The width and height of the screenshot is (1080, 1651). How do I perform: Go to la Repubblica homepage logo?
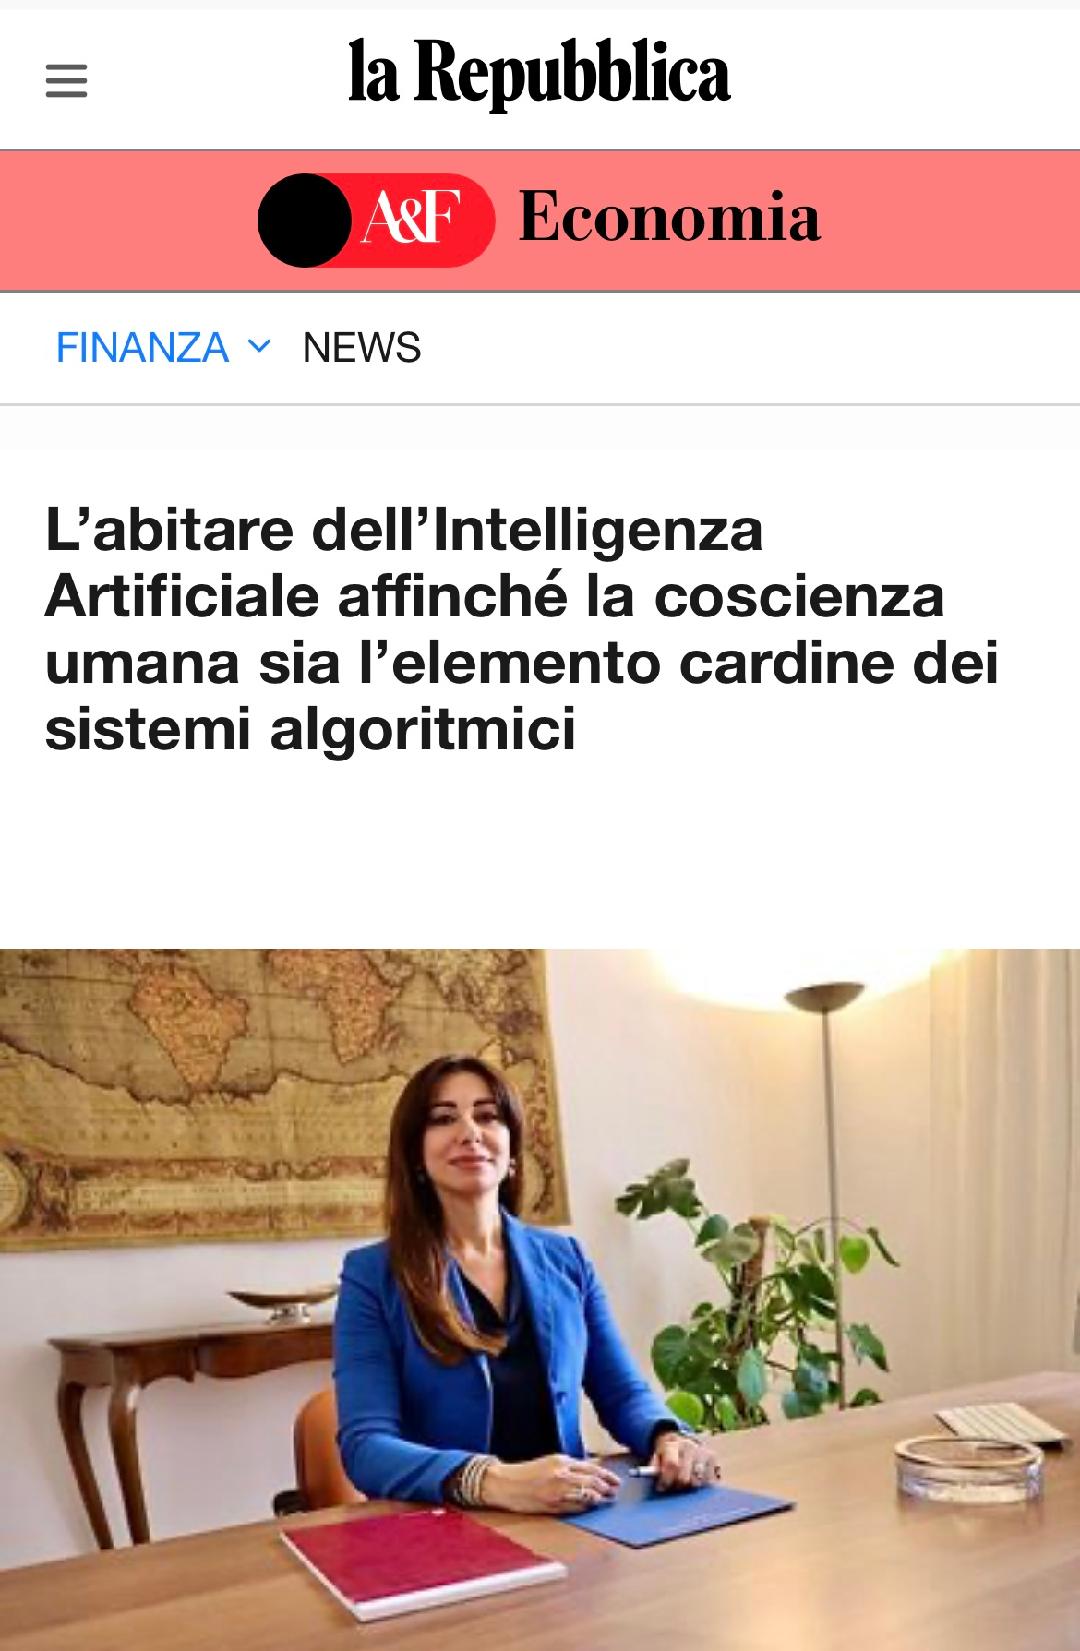coord(539,73)
